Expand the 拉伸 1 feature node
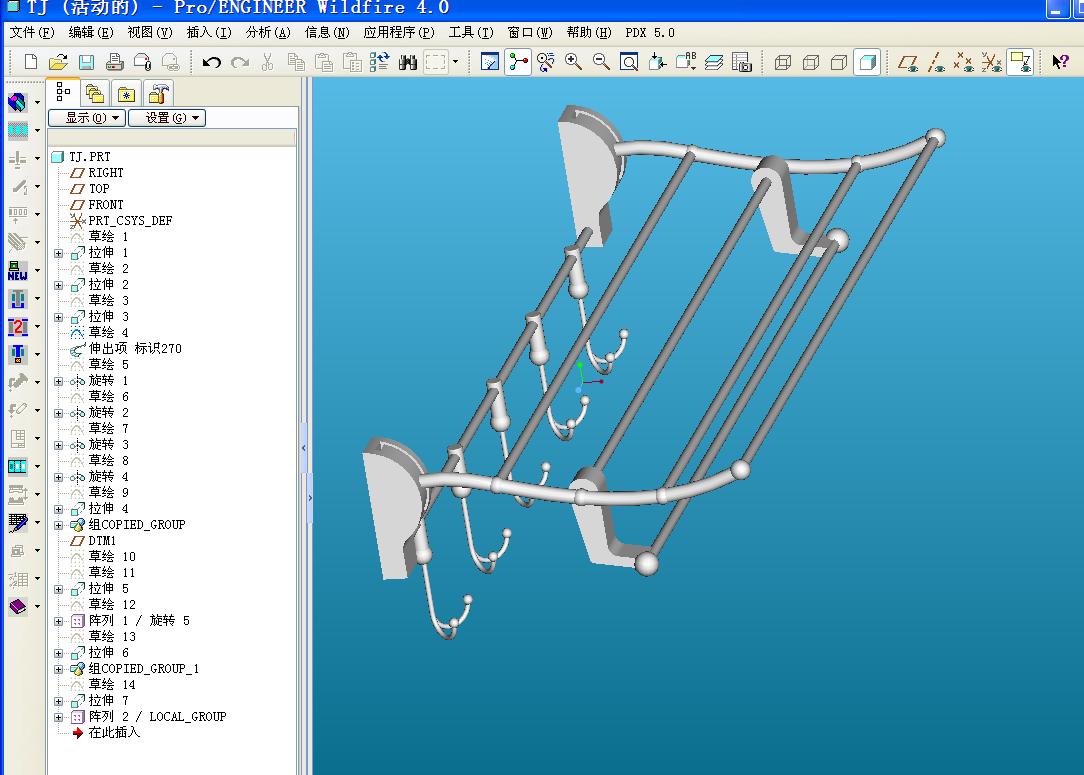 [x=59, y=253]
